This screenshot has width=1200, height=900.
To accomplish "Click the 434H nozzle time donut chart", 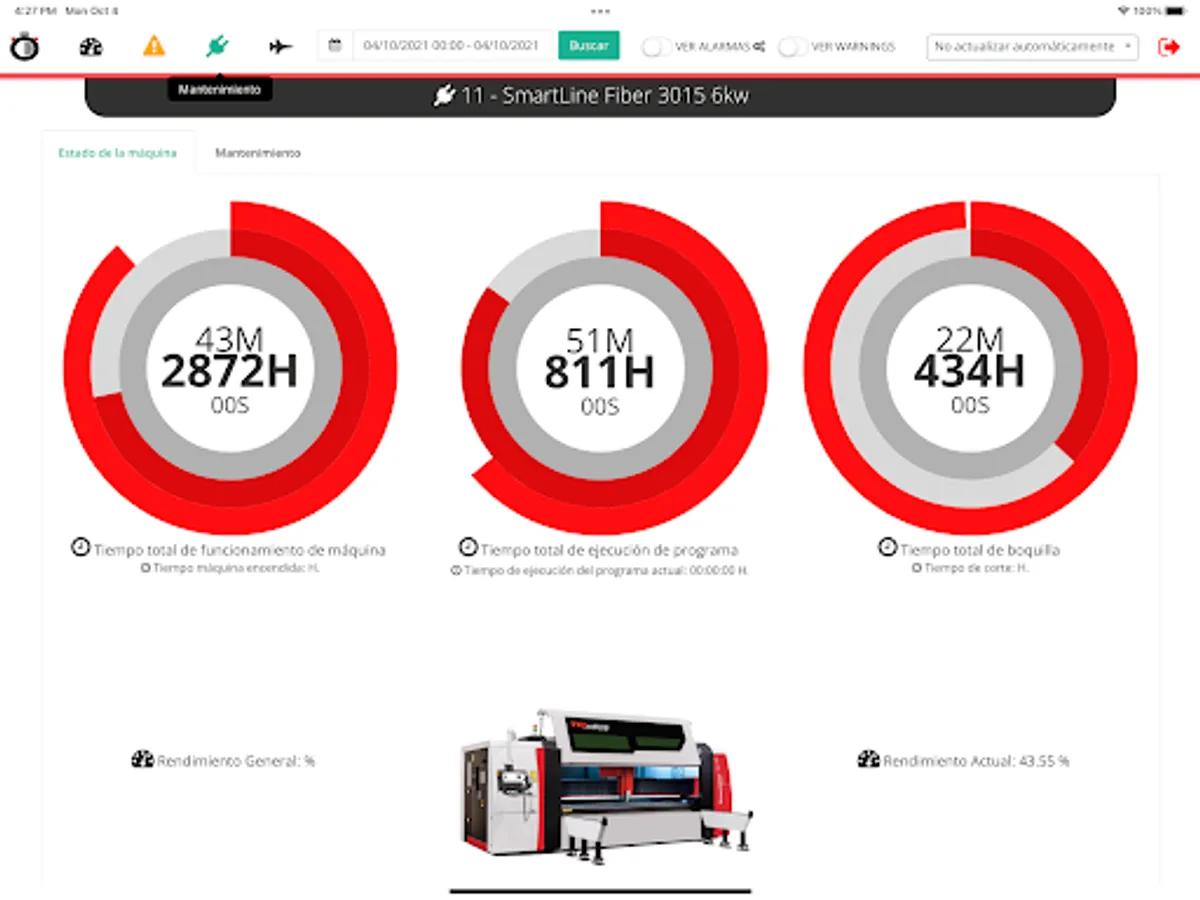I will click(x=970, y=369).
